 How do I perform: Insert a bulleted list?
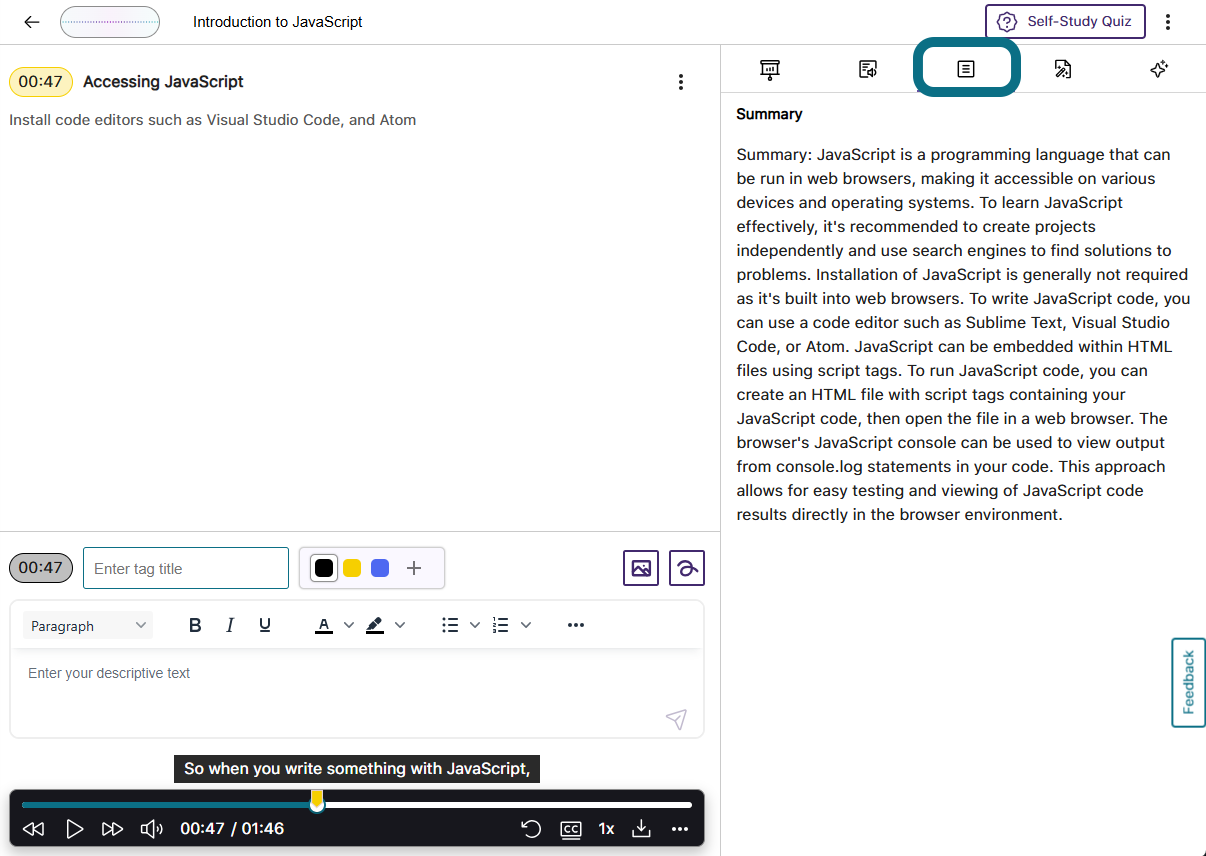(x=450, y=625)
